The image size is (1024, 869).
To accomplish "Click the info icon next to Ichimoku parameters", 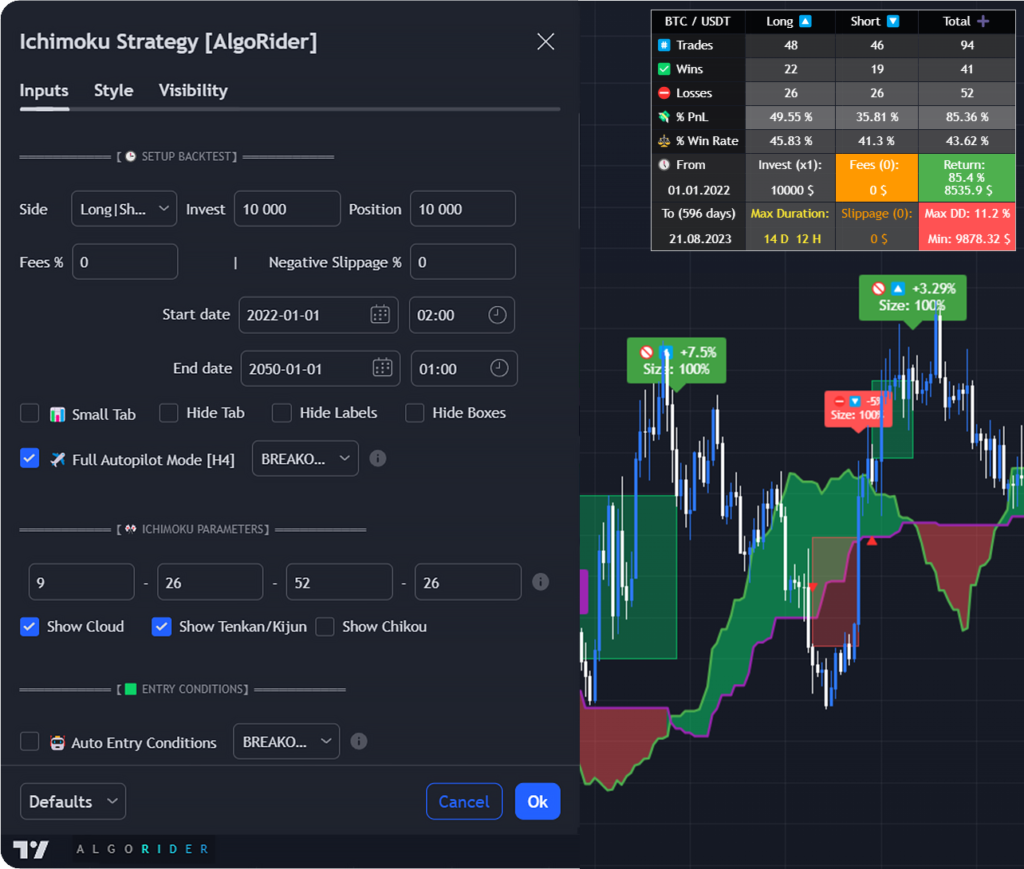I will click(540, 581).
